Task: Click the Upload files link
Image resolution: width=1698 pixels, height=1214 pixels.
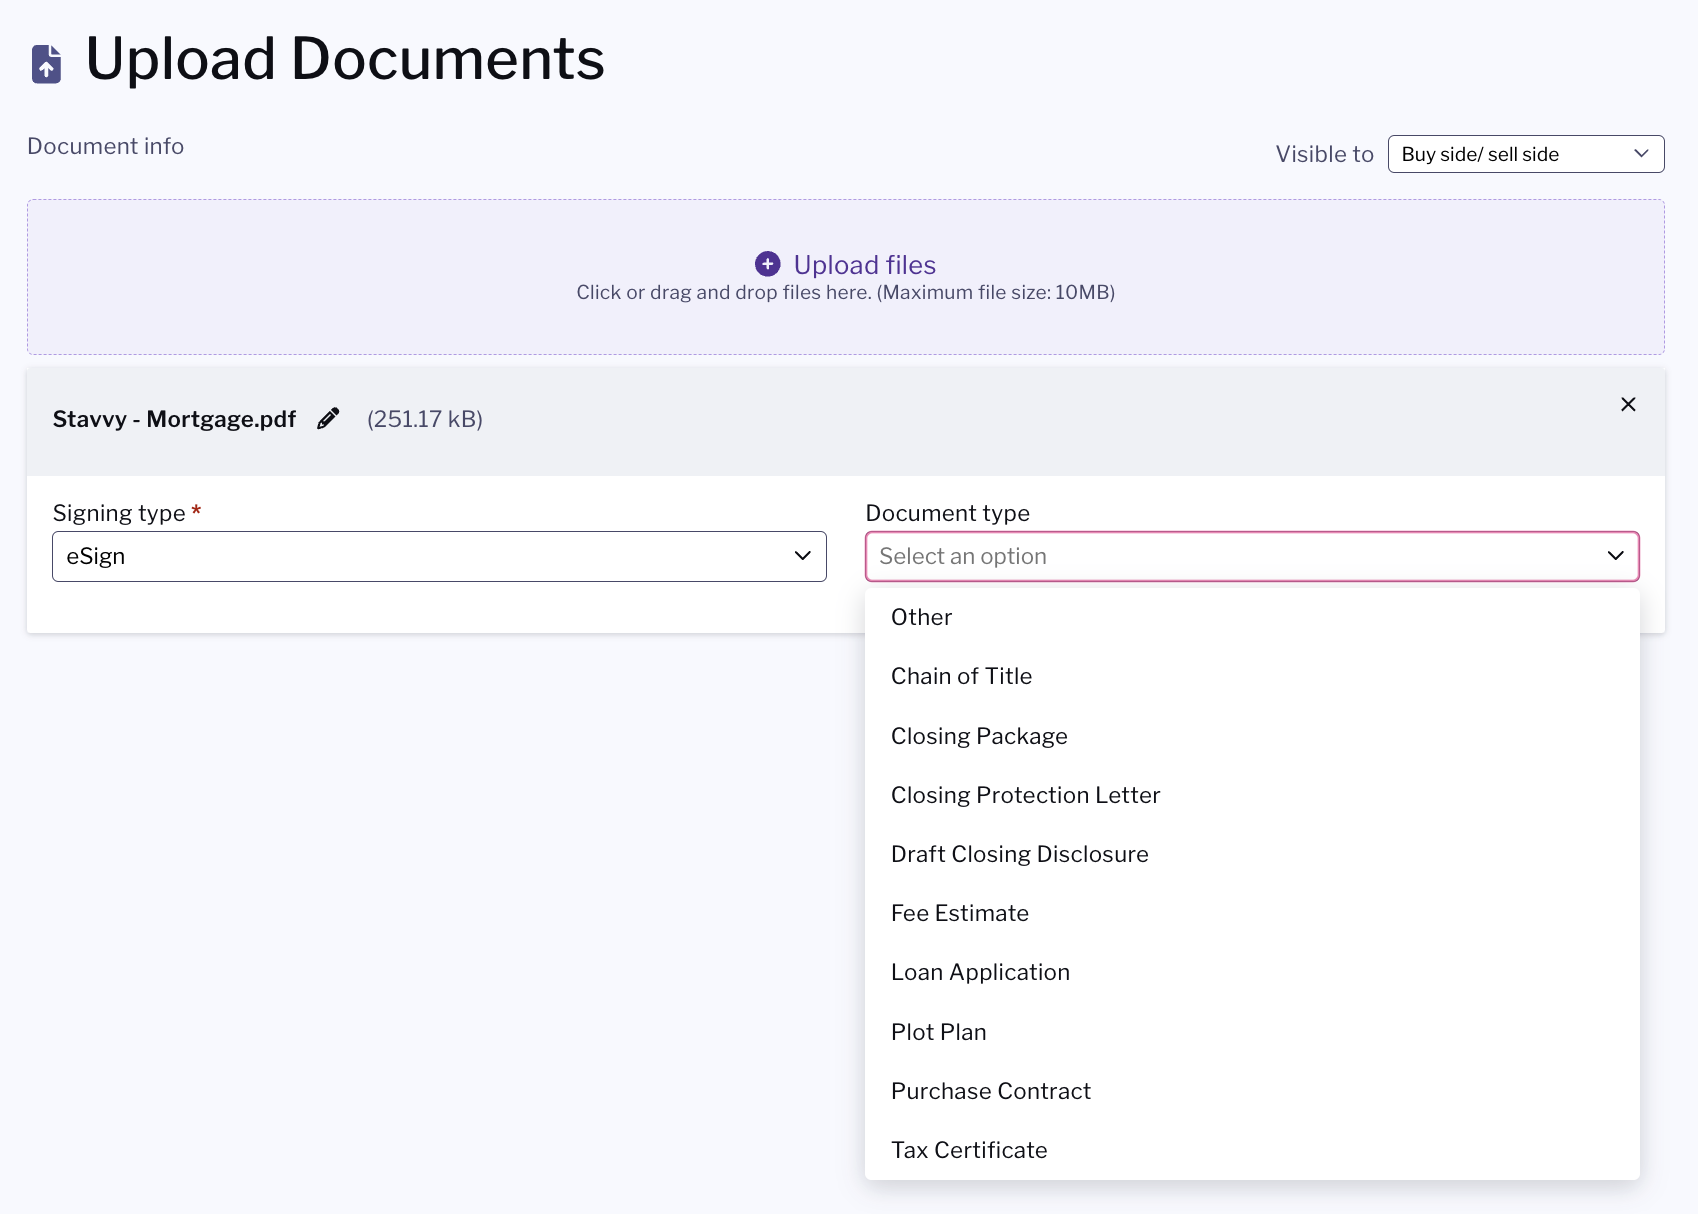Action: tap(864, 264)
